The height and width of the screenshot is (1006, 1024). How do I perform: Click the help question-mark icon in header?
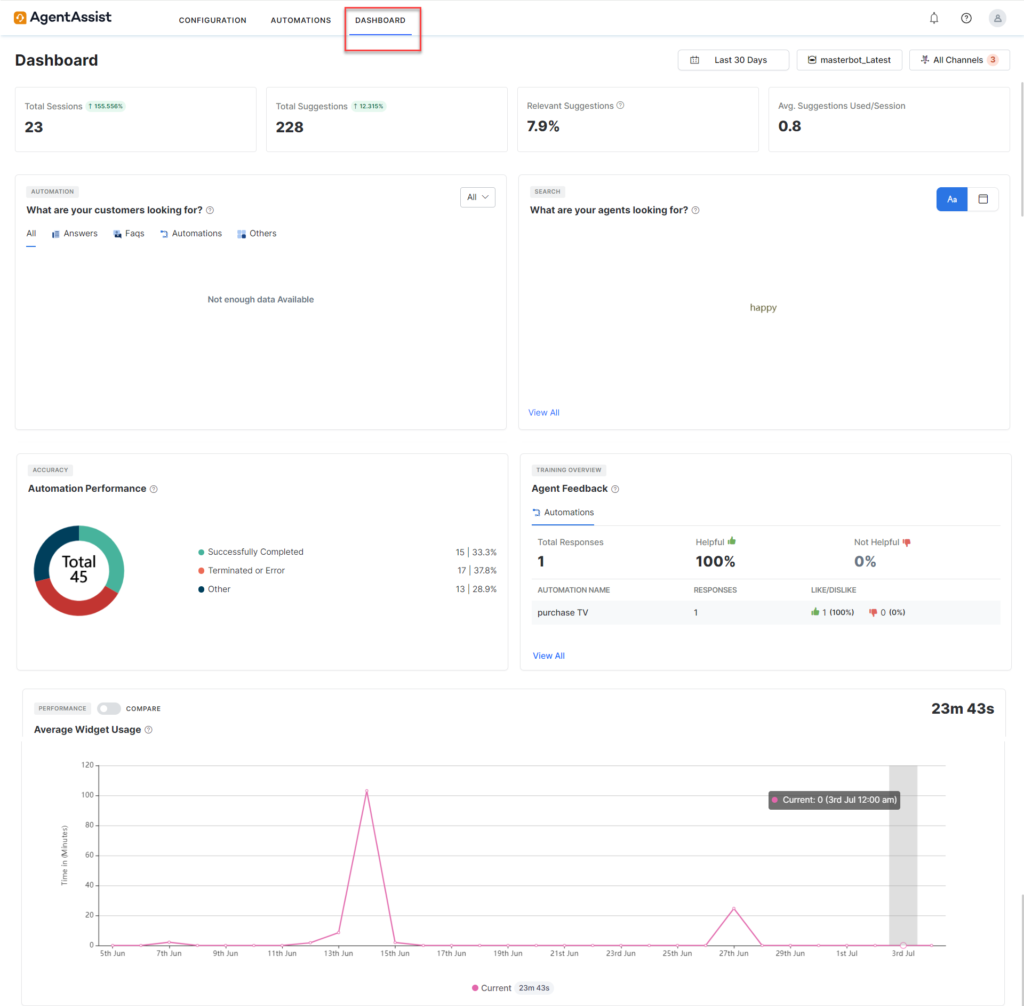click(x=965, y=17)
